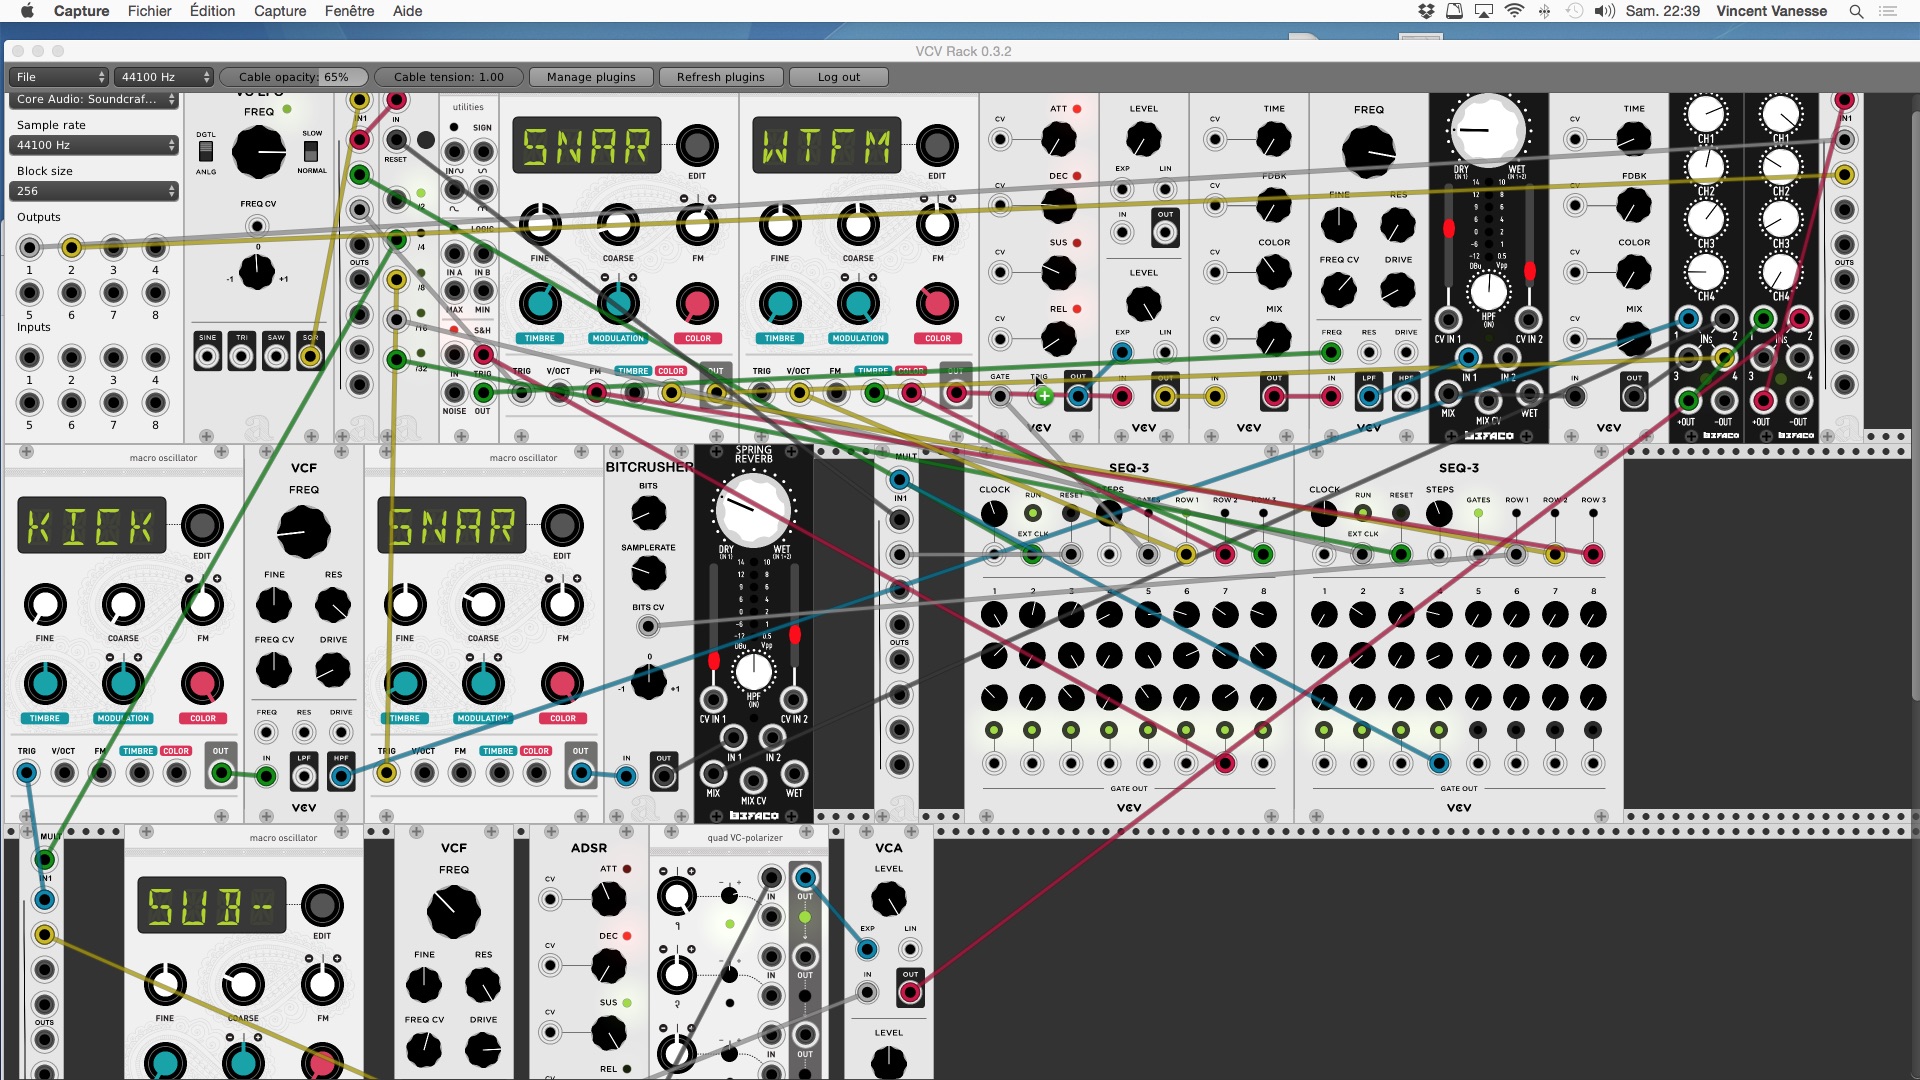The height and width of the screenshot is (1080, 1920).
Task: Click the SUB- oscillator EDIT knob
Action: [322, 906]
